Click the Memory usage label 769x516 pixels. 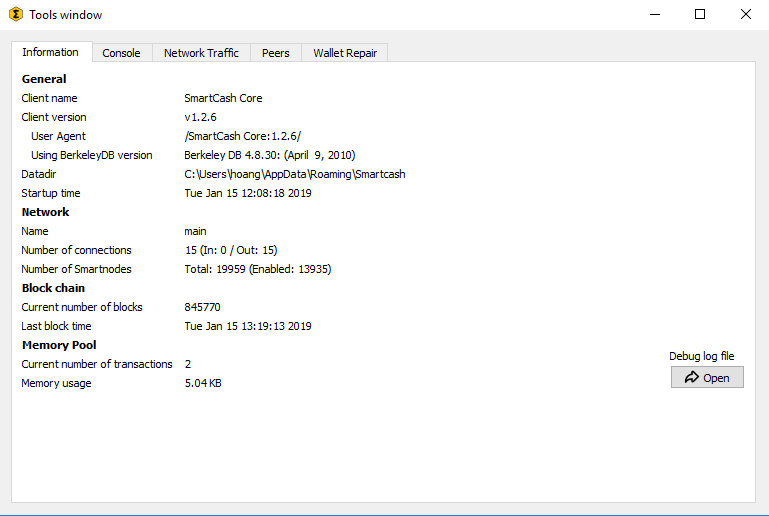56,383
